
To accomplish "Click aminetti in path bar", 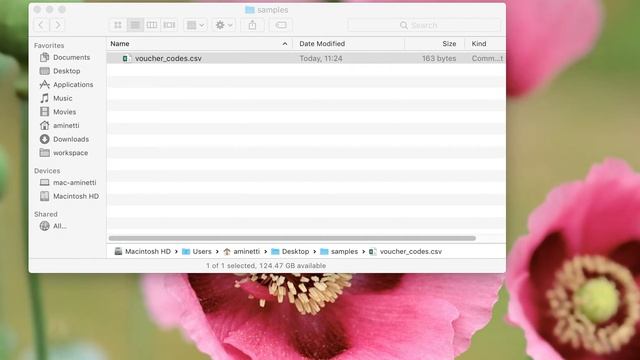I will [242, 251].
